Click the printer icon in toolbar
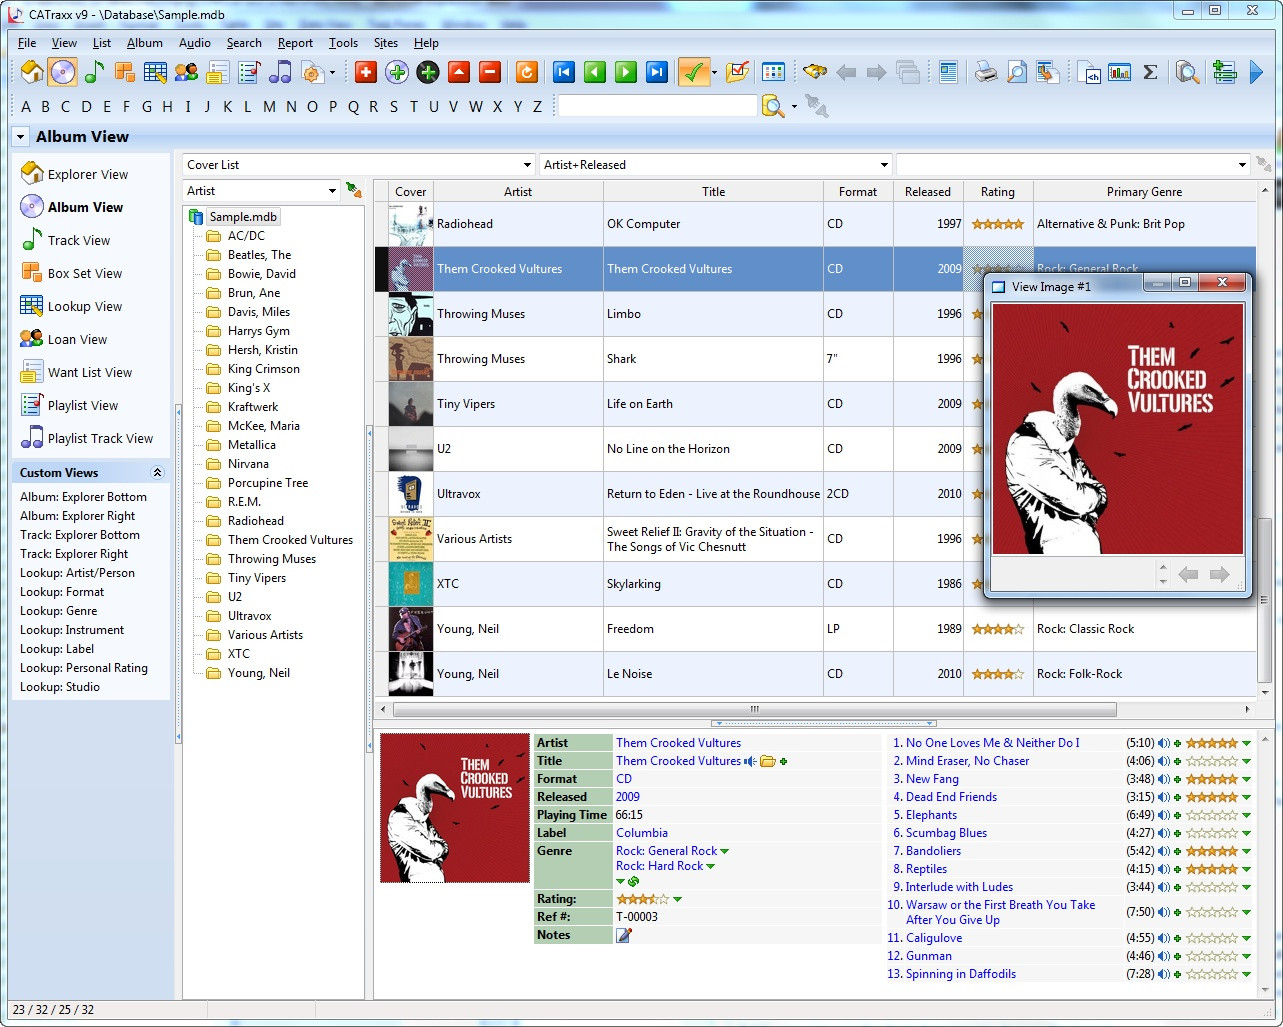 click(986, 72)
